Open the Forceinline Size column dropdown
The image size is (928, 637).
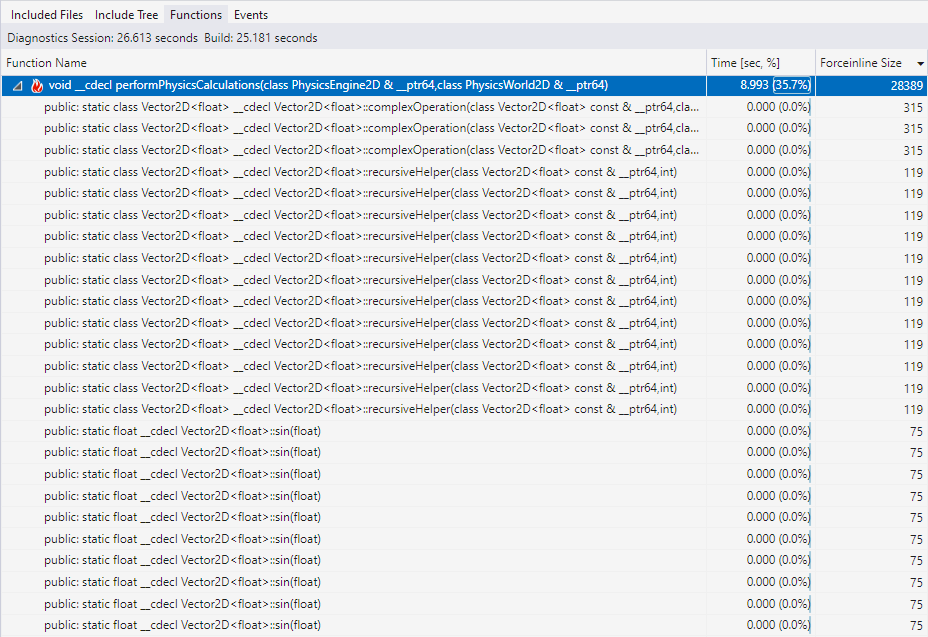click(918, 62)
